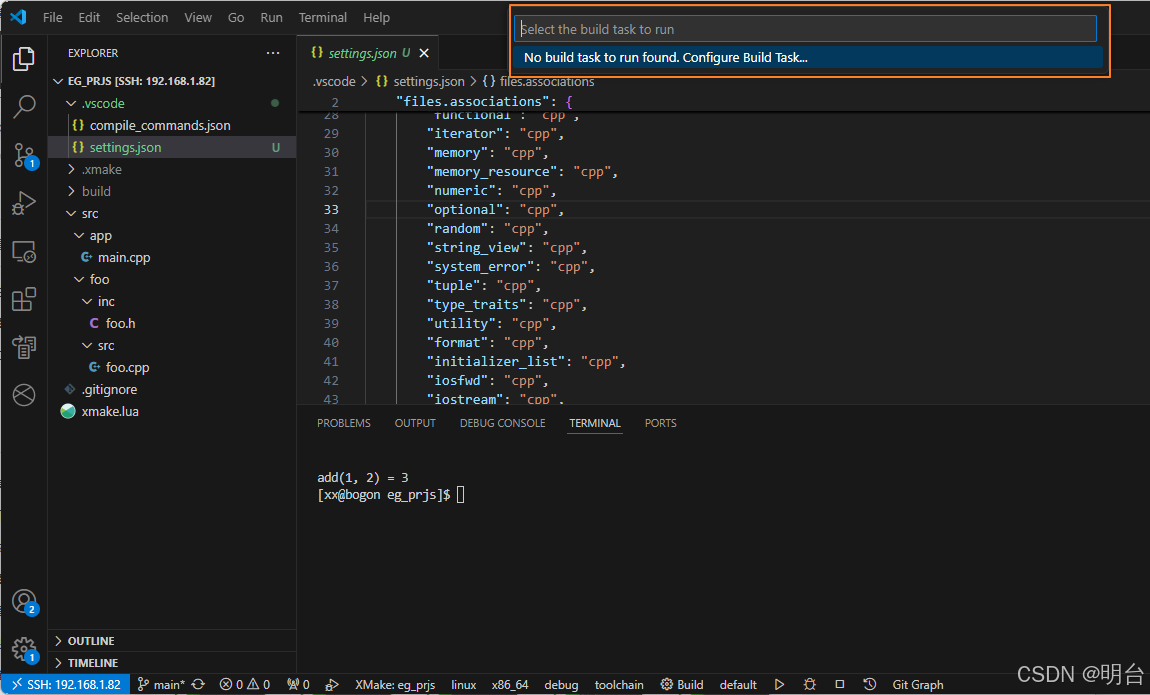The height and width of the screenshot is (695, 1150).
Task: Open foo.h in explorer
Action: click(172, 323)
